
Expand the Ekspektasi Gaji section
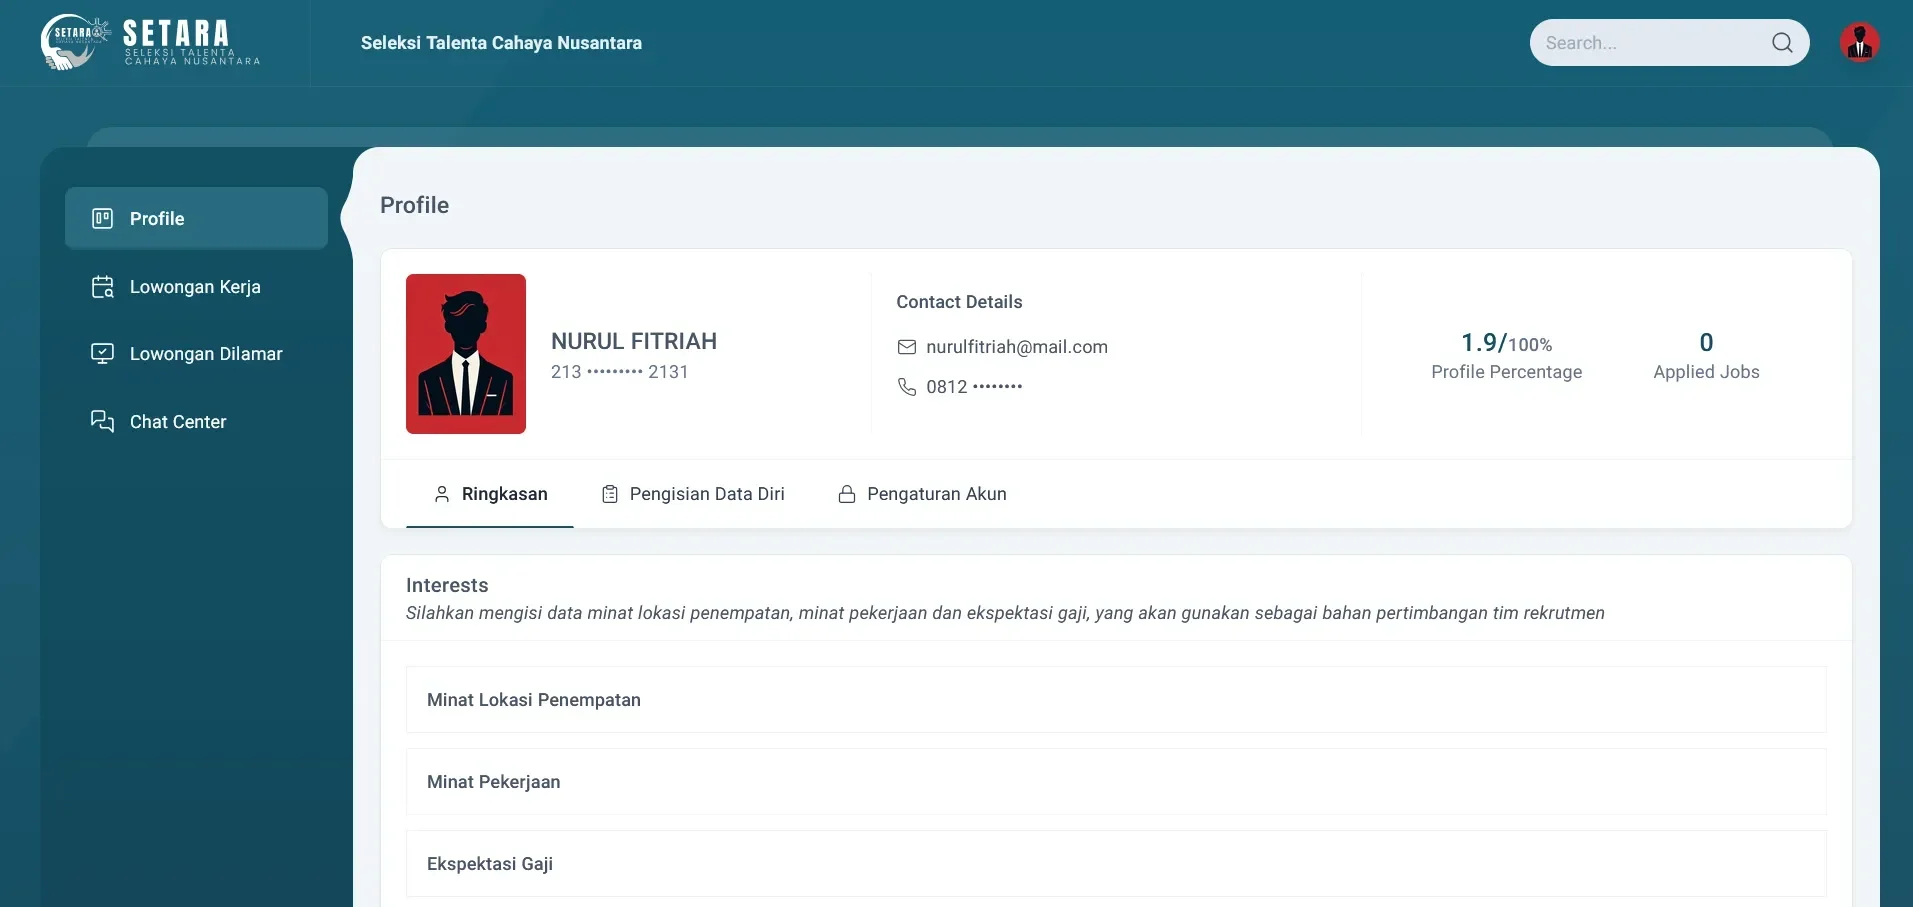coord(1115,864)
